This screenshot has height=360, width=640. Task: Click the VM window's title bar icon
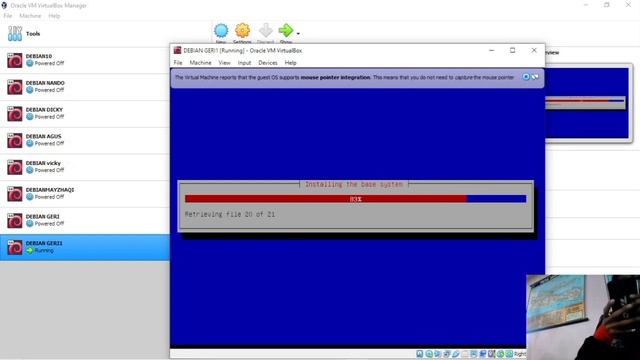(177, 50)
